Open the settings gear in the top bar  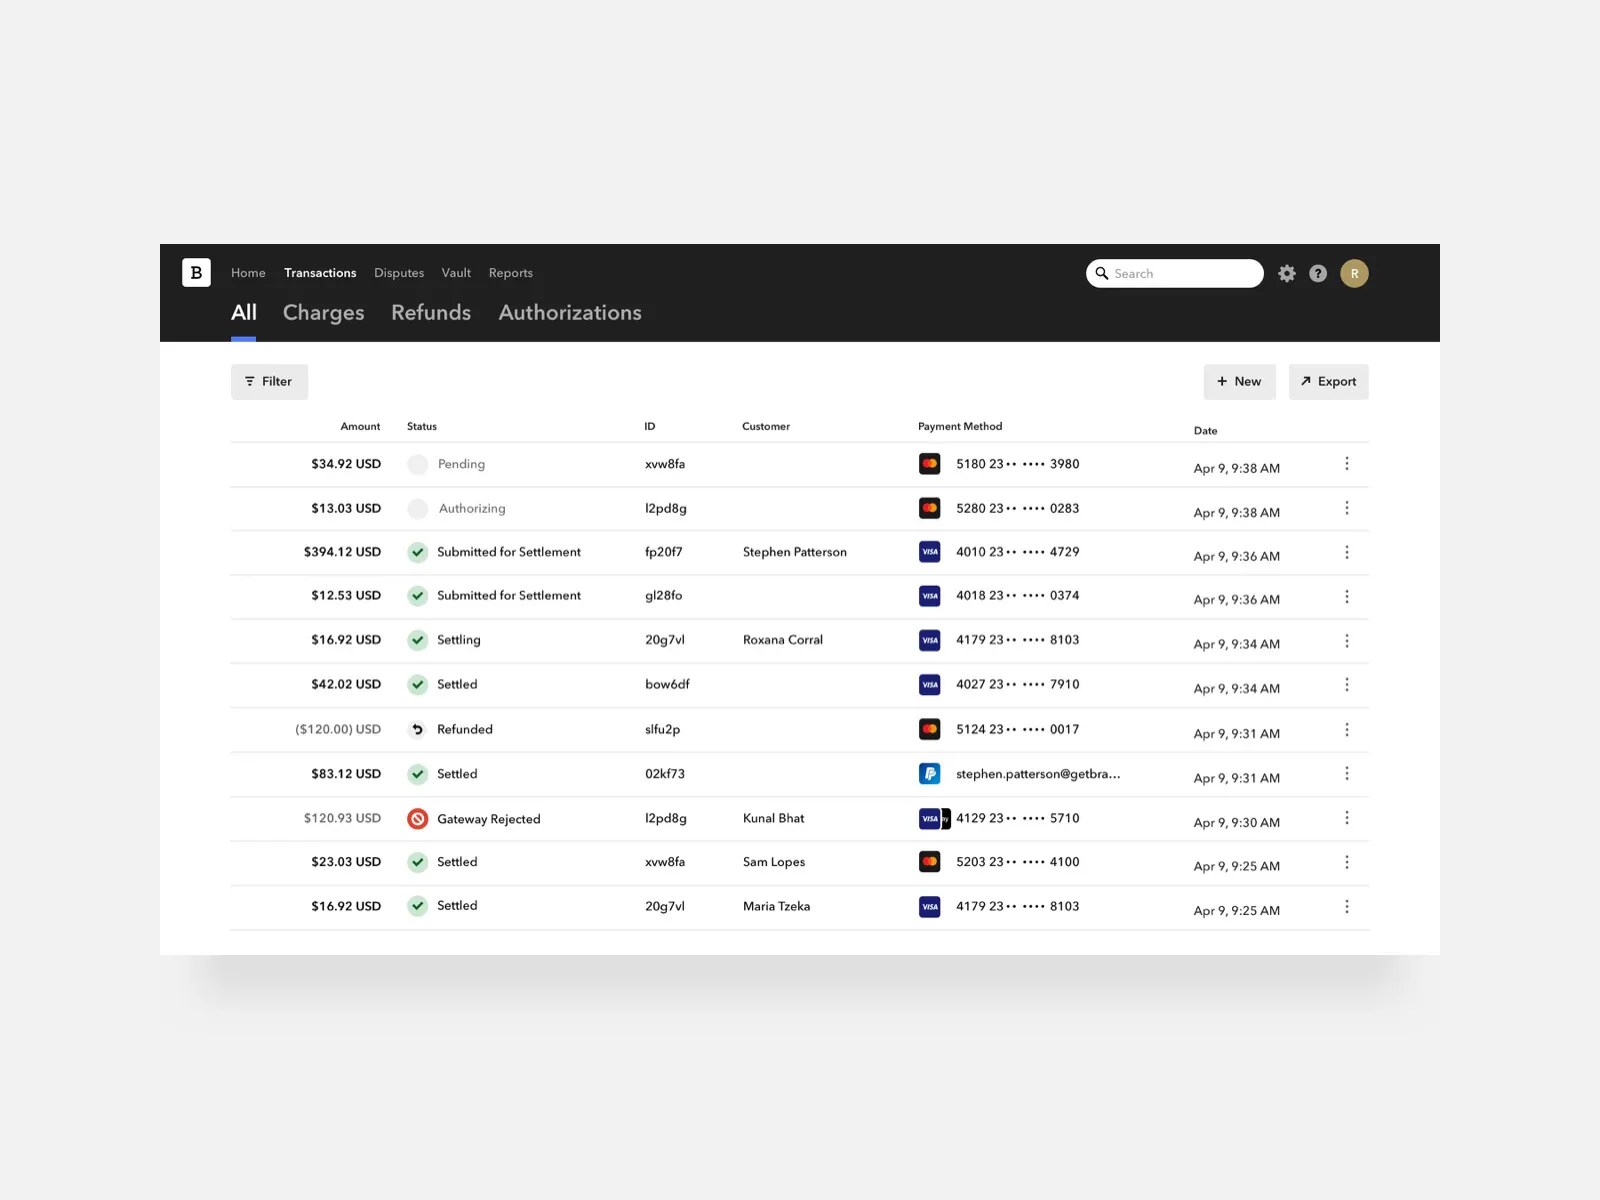(x=1286, y=273)
